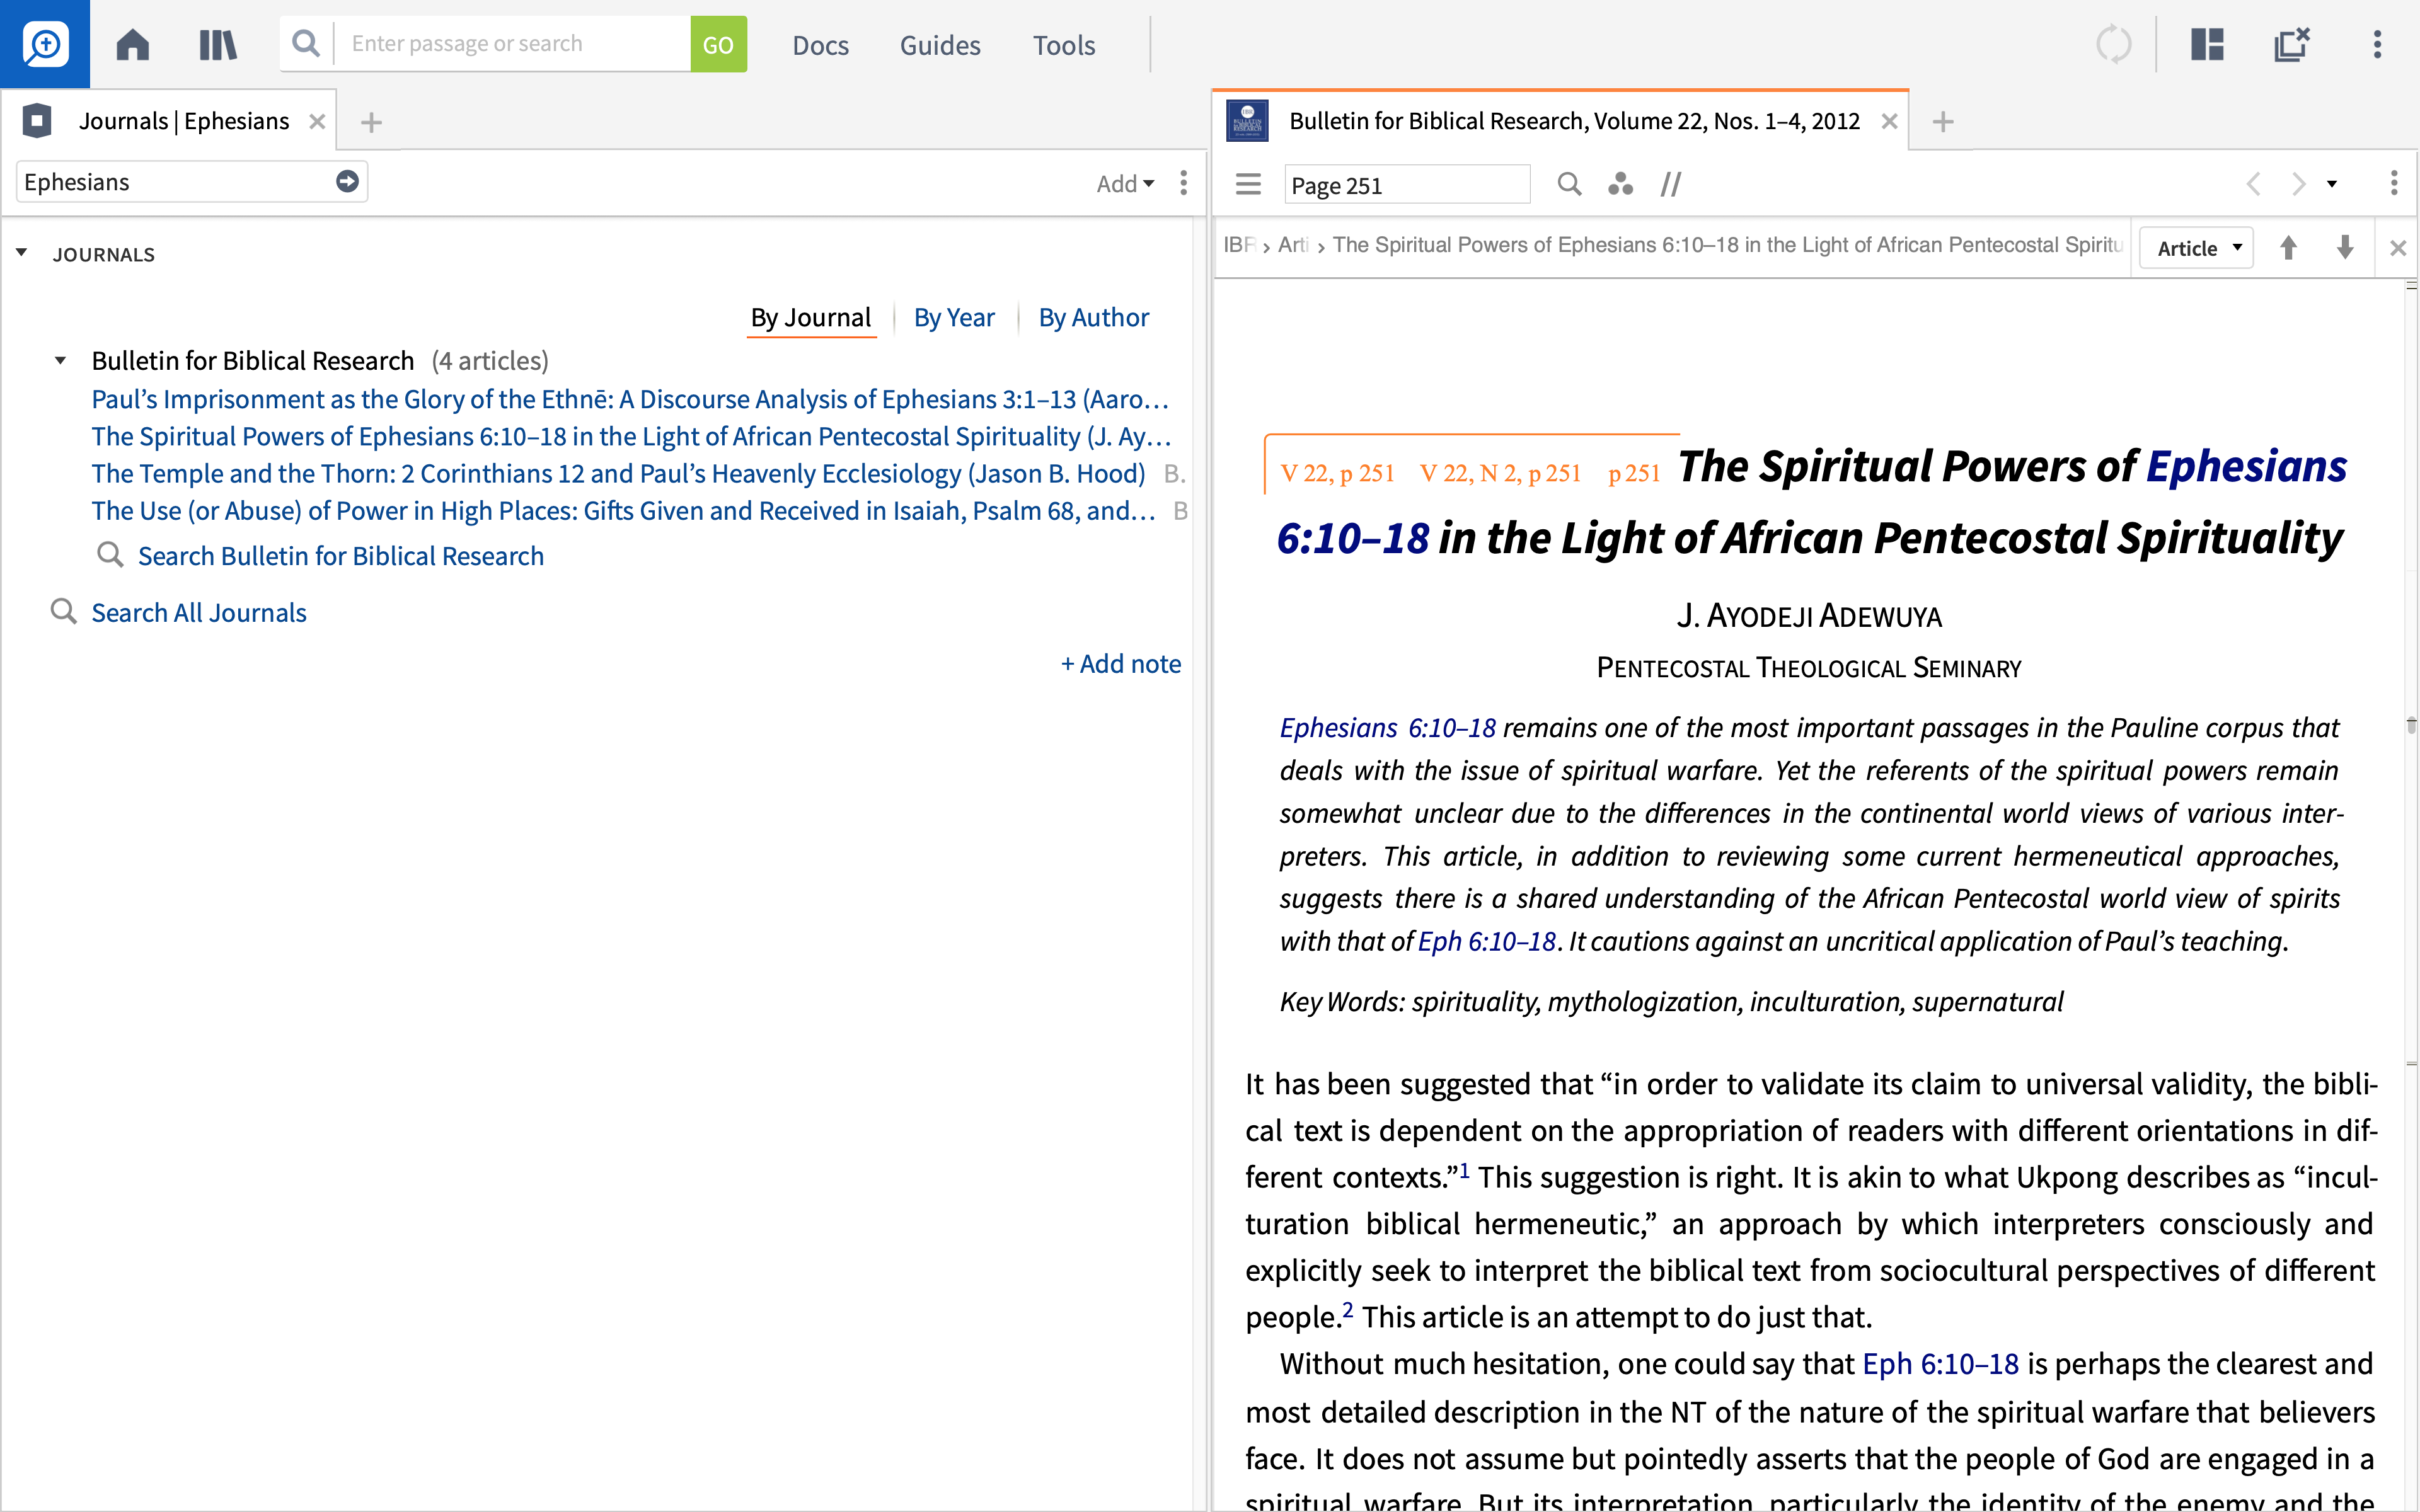The height and width of the screenshot is (1512, 2420).
Task: Select the By Journal view tab
Action: coord(811,318)
